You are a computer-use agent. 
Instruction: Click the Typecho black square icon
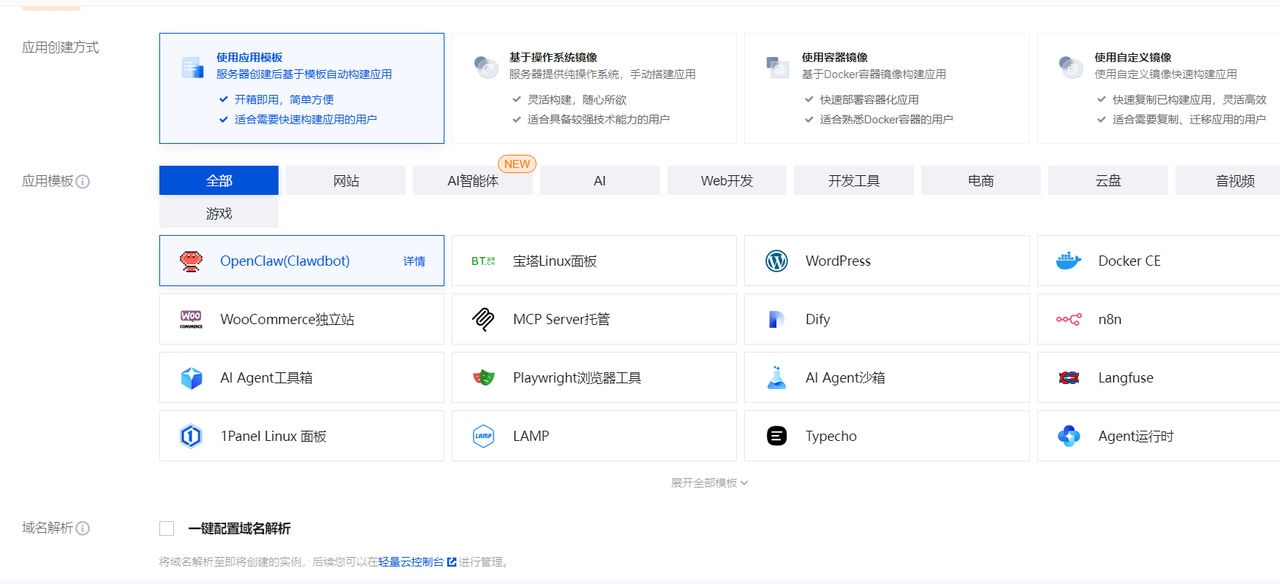776,436
